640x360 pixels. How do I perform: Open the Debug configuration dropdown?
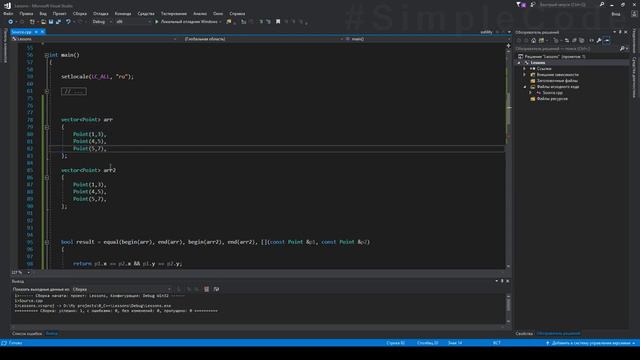102,22
